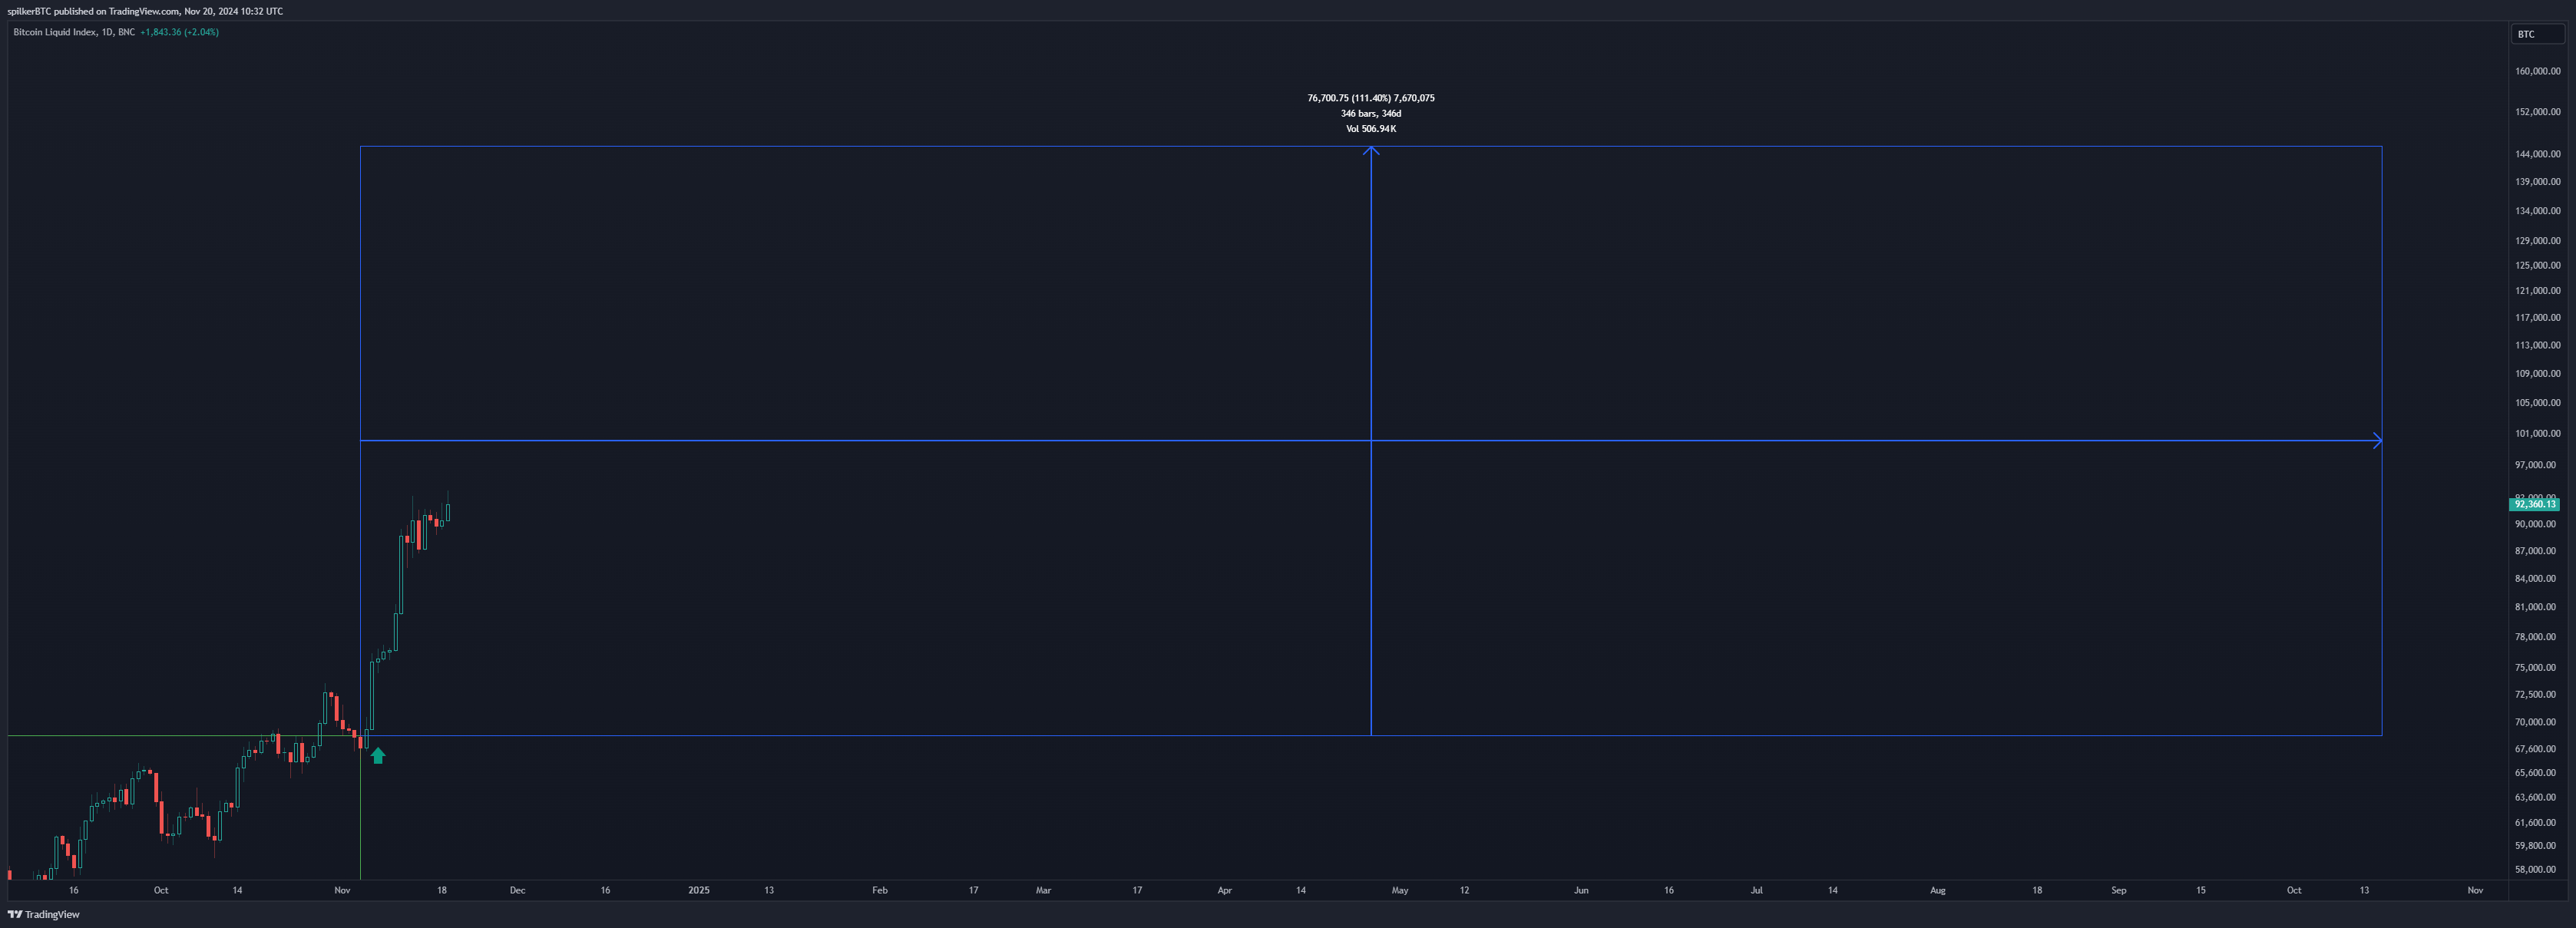This screenshot has width=2576, height=928.
Task: Click the 87,000.00 price axis label
Action: click(2536, 551)
